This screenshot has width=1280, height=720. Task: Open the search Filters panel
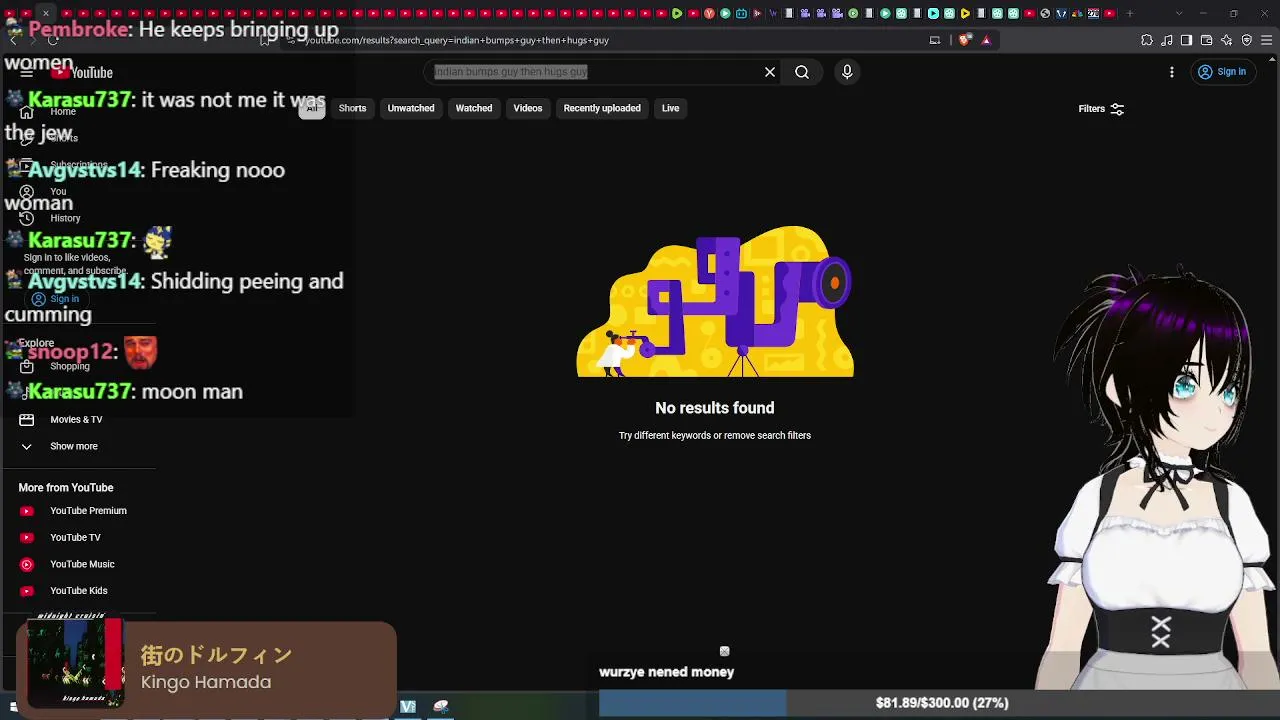[x=1101, y=109]
